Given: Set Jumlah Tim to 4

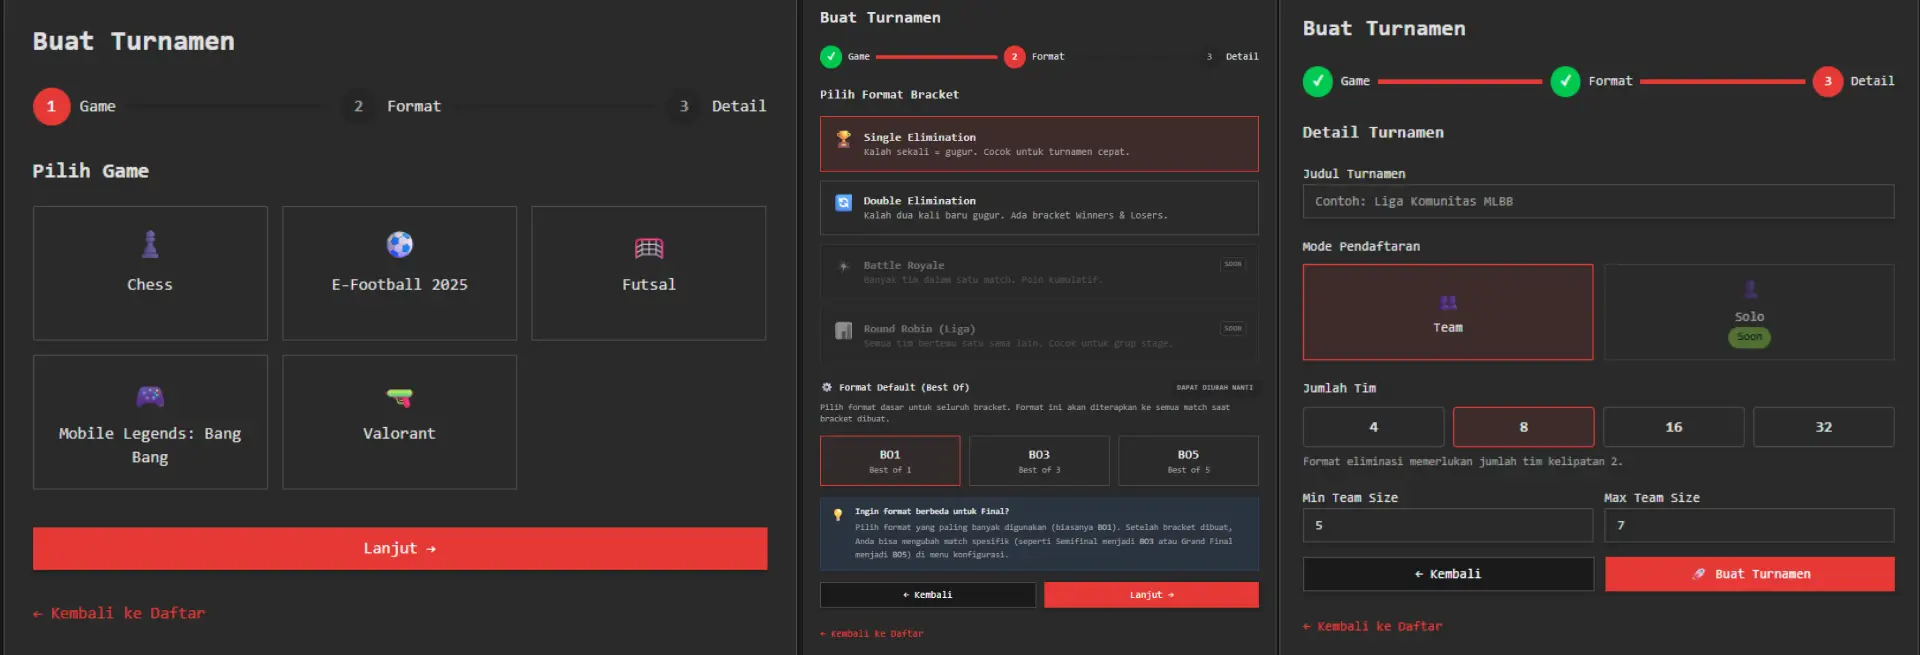Looking at the screenshot, I should 1374,427.
